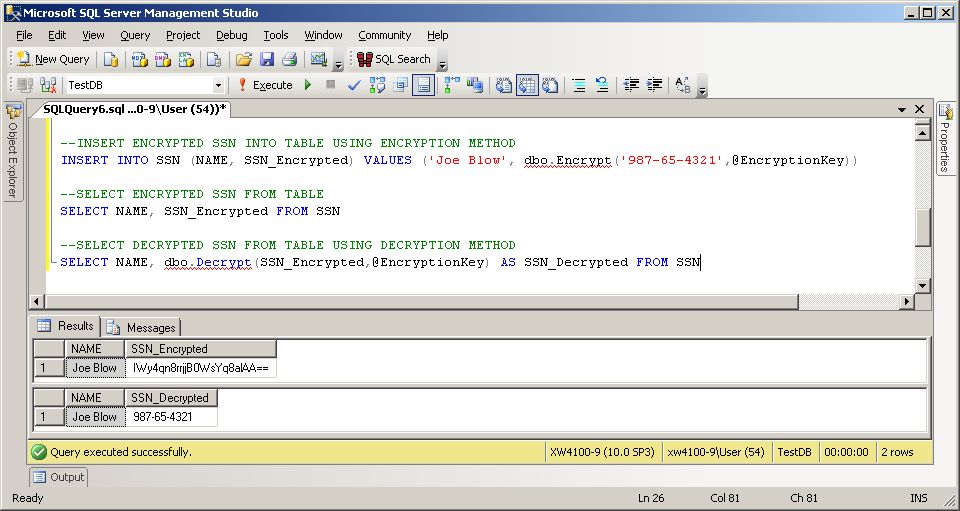Open the Tools menu
This screenshot has height=511, width=960.
(x=276, y=35)
